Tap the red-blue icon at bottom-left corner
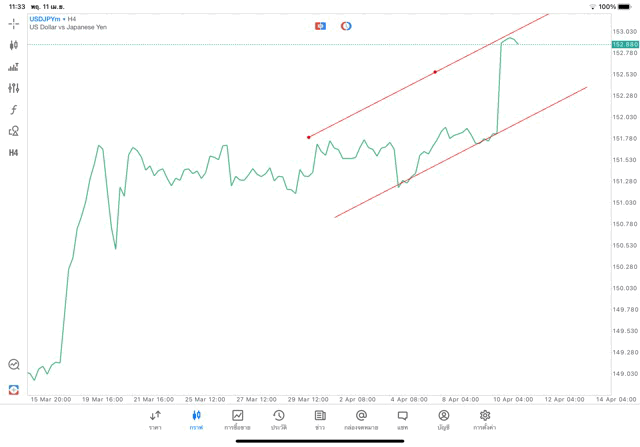Viewport: 640px width, 447px height. pos(13,390)
